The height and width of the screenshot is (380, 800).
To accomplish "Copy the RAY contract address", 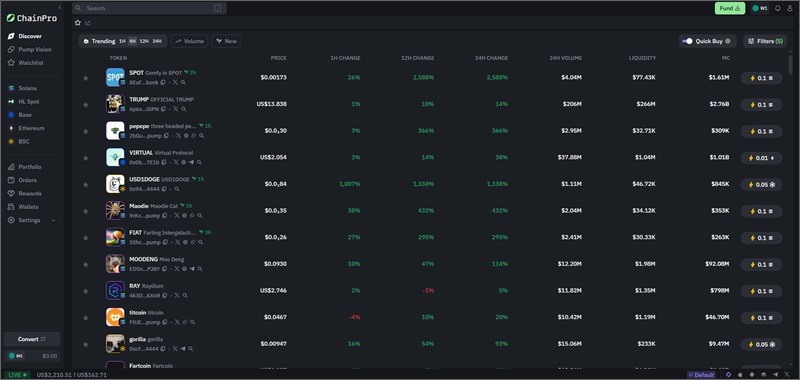I will [164, 295].
